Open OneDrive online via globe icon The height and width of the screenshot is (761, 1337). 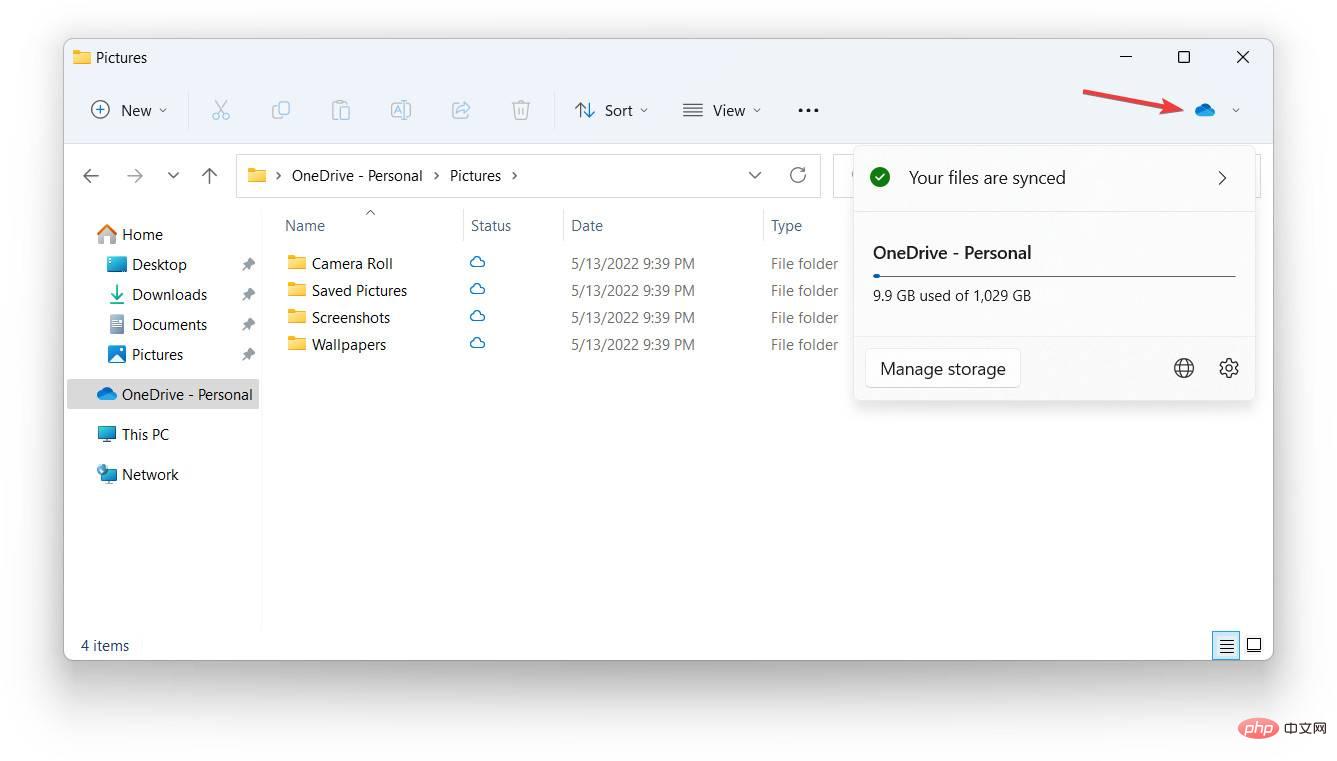1184,368
